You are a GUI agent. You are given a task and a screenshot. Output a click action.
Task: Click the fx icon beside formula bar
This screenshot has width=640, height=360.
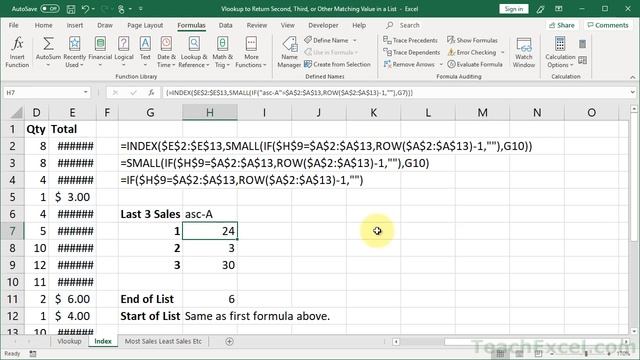151,93
